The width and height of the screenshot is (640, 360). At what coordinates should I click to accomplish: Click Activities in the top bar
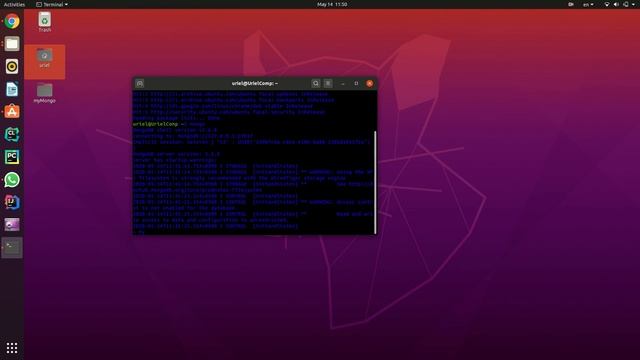pos(14,4)
